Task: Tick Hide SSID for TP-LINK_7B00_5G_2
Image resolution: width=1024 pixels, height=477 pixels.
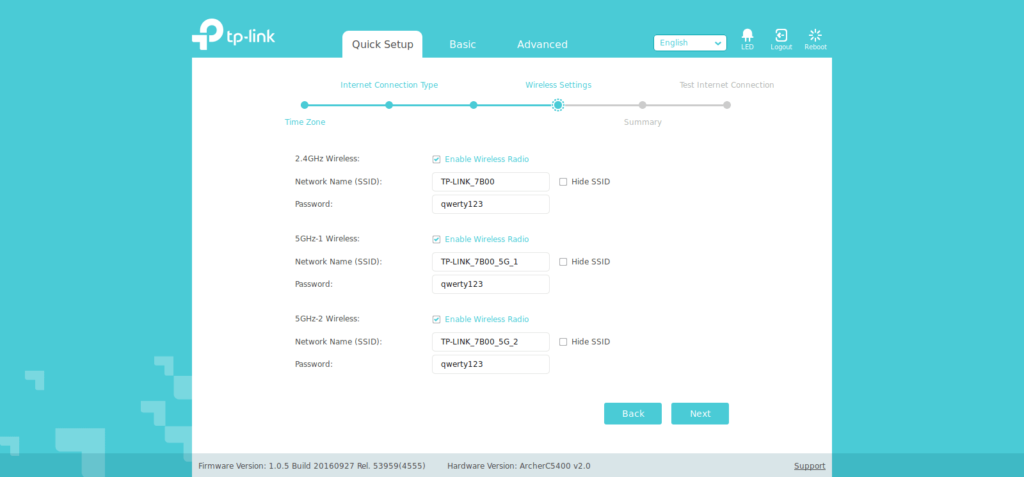Action: [563, 342]
